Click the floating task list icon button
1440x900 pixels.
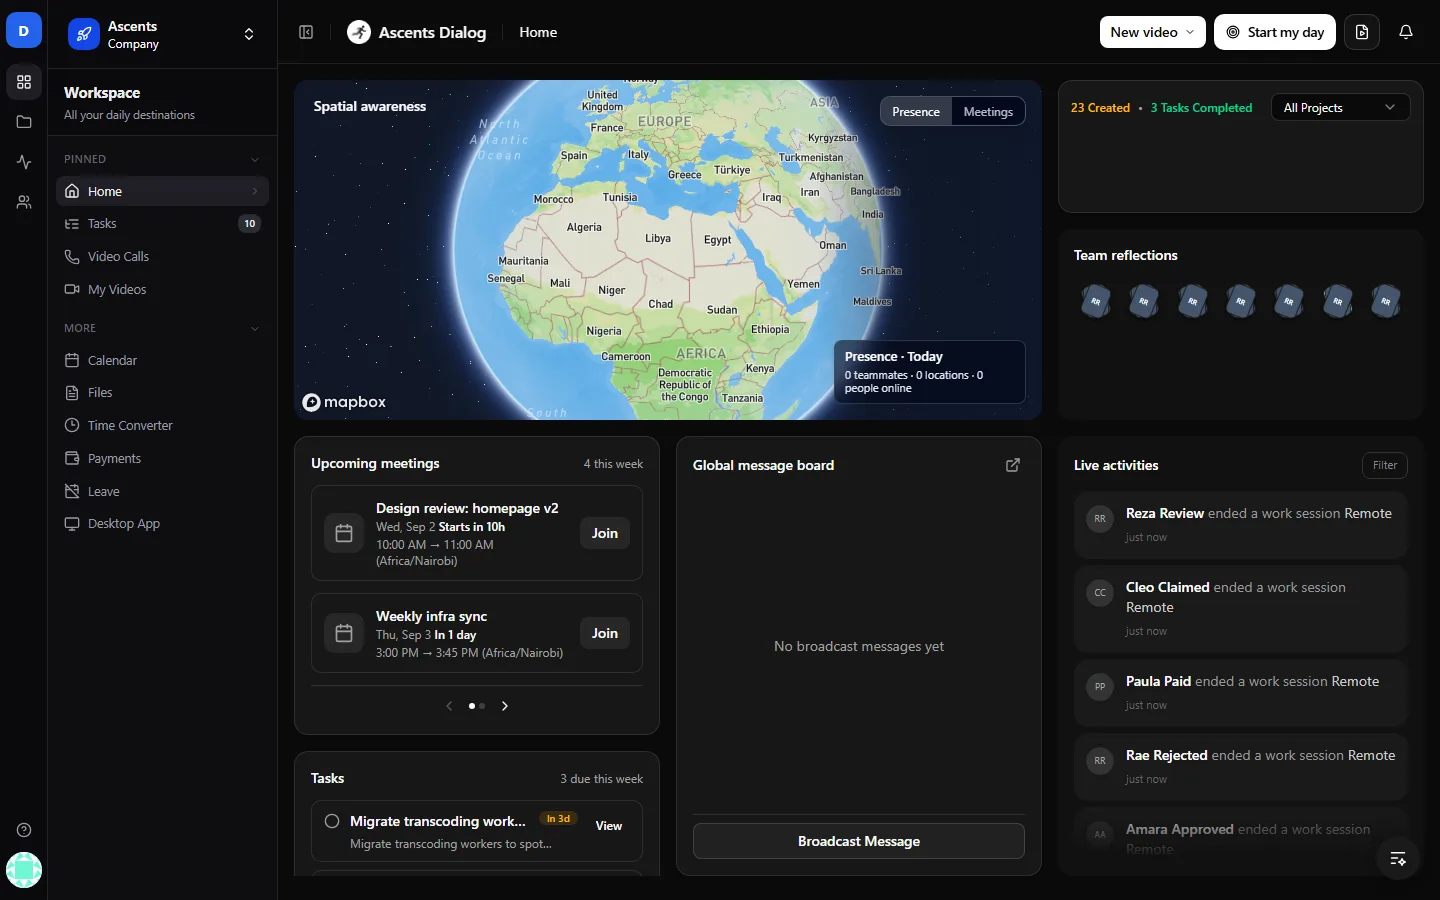point(1398,858)
